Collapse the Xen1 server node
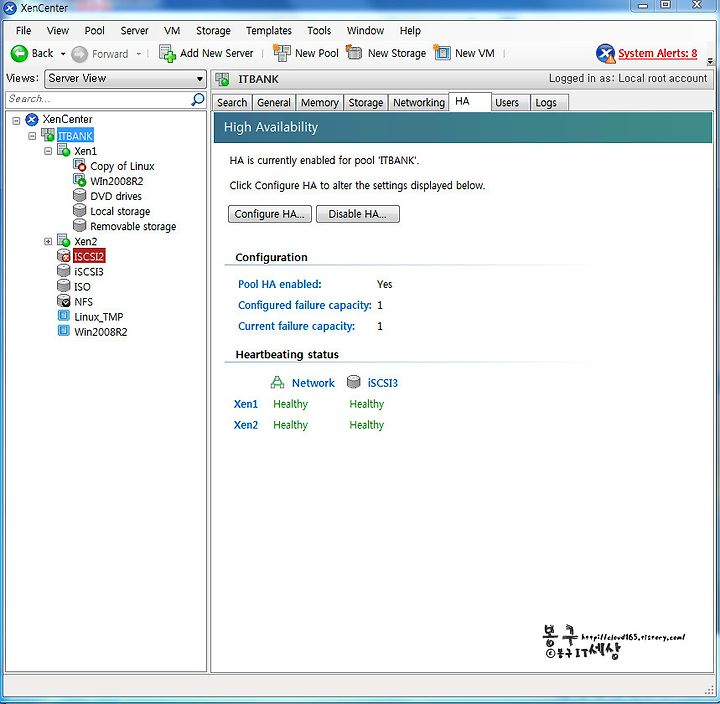This screenshot has width=720, height=704. tap(48, 151)
